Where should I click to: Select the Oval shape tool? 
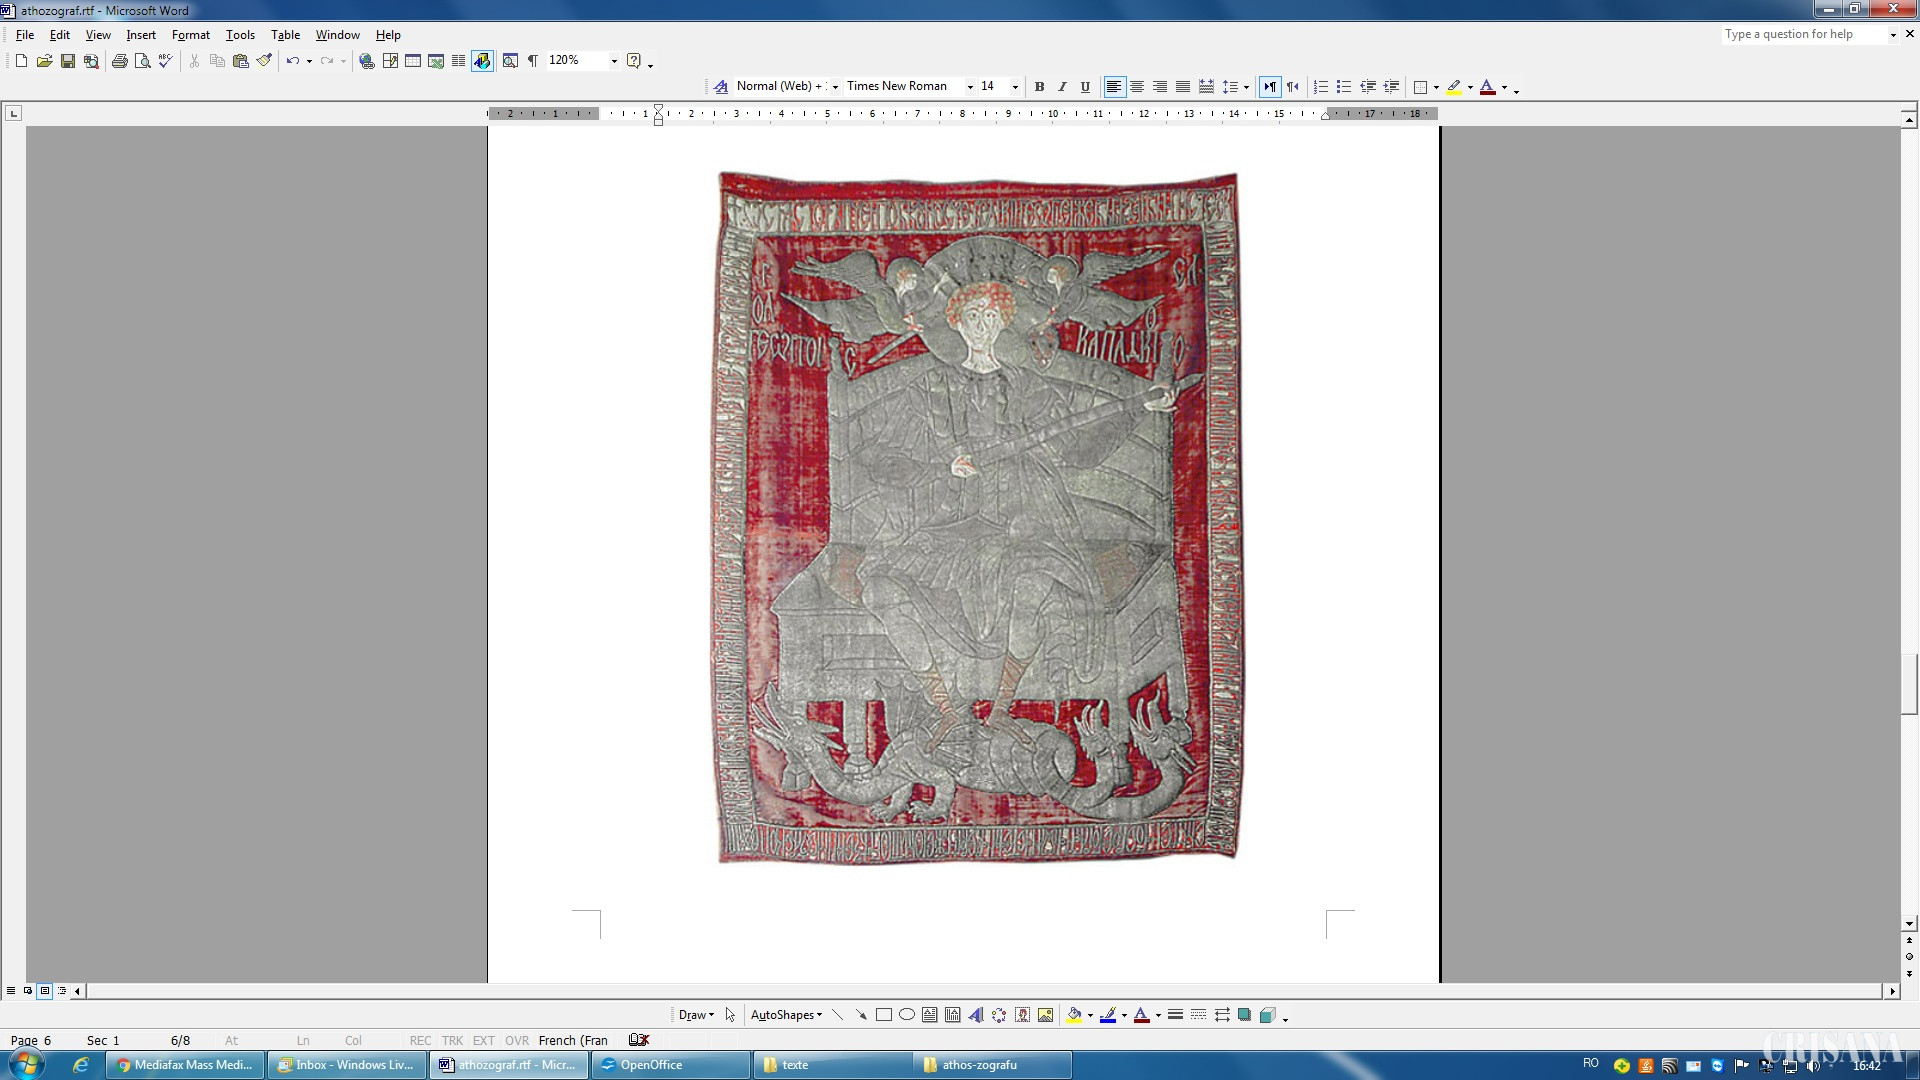(907, 1015)
